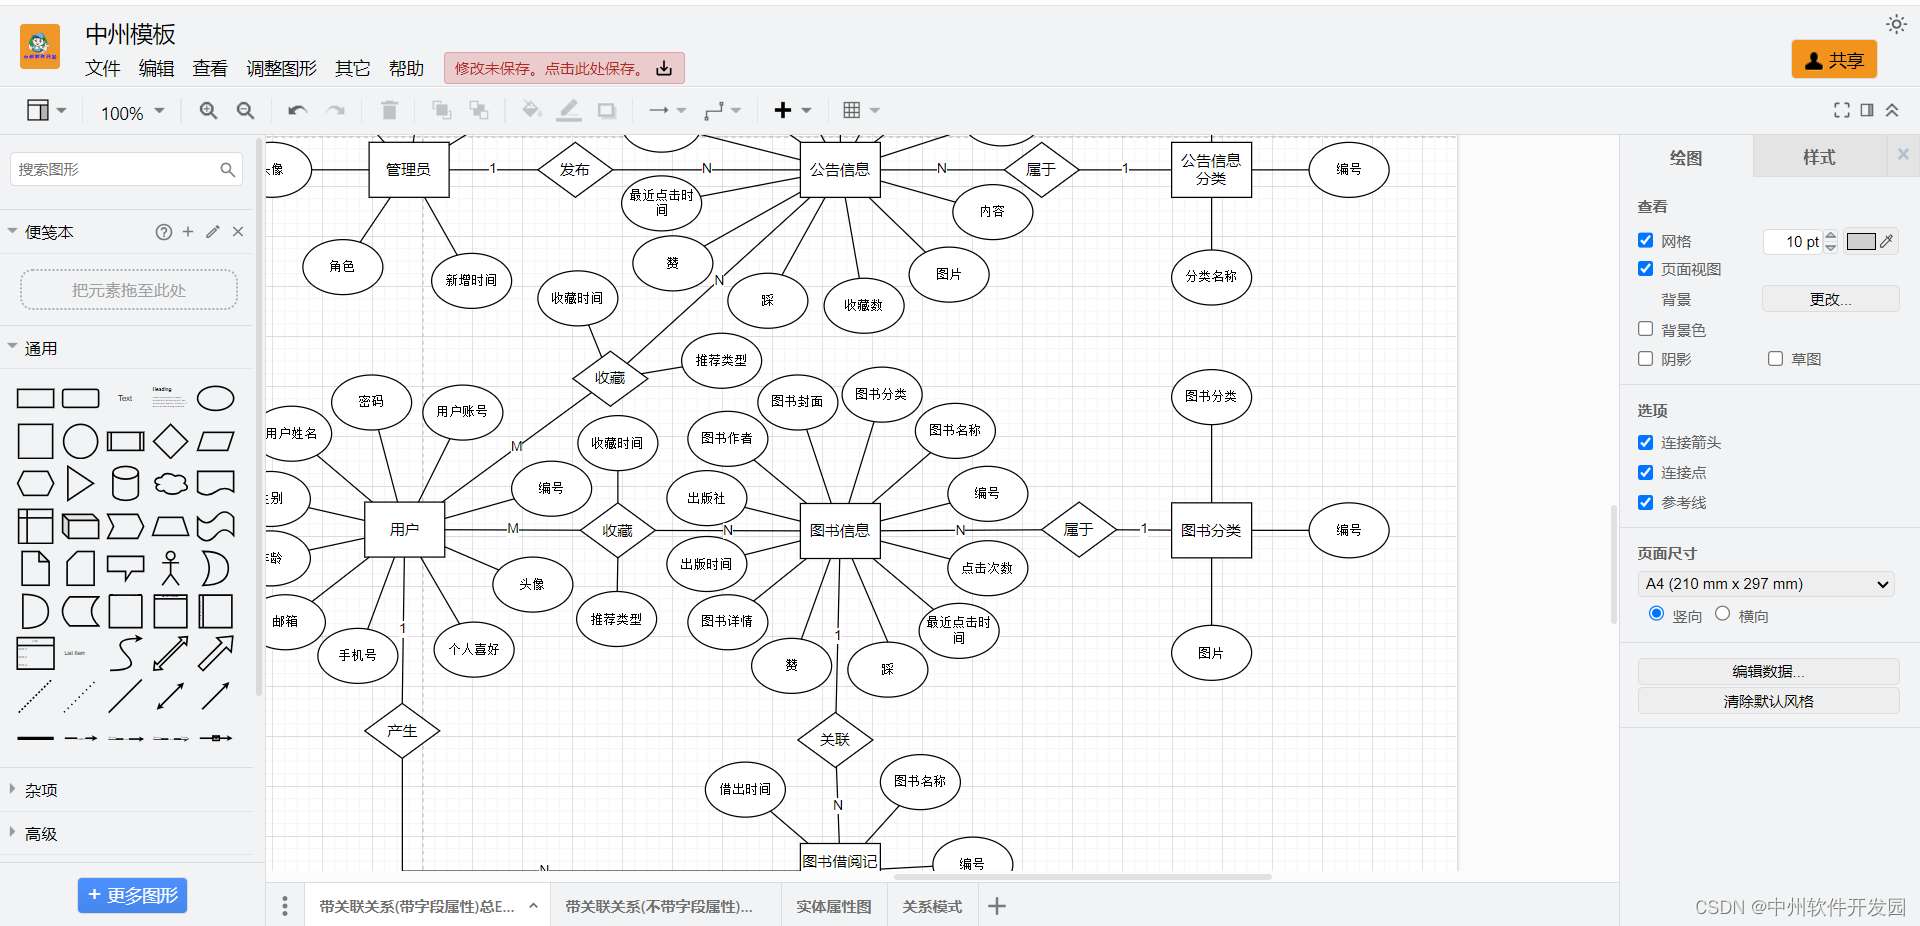The height and width of the screenshot is (926, 1920).
Task: Toggle the 网格 grid checkbox
Action: coord(1645,240)
